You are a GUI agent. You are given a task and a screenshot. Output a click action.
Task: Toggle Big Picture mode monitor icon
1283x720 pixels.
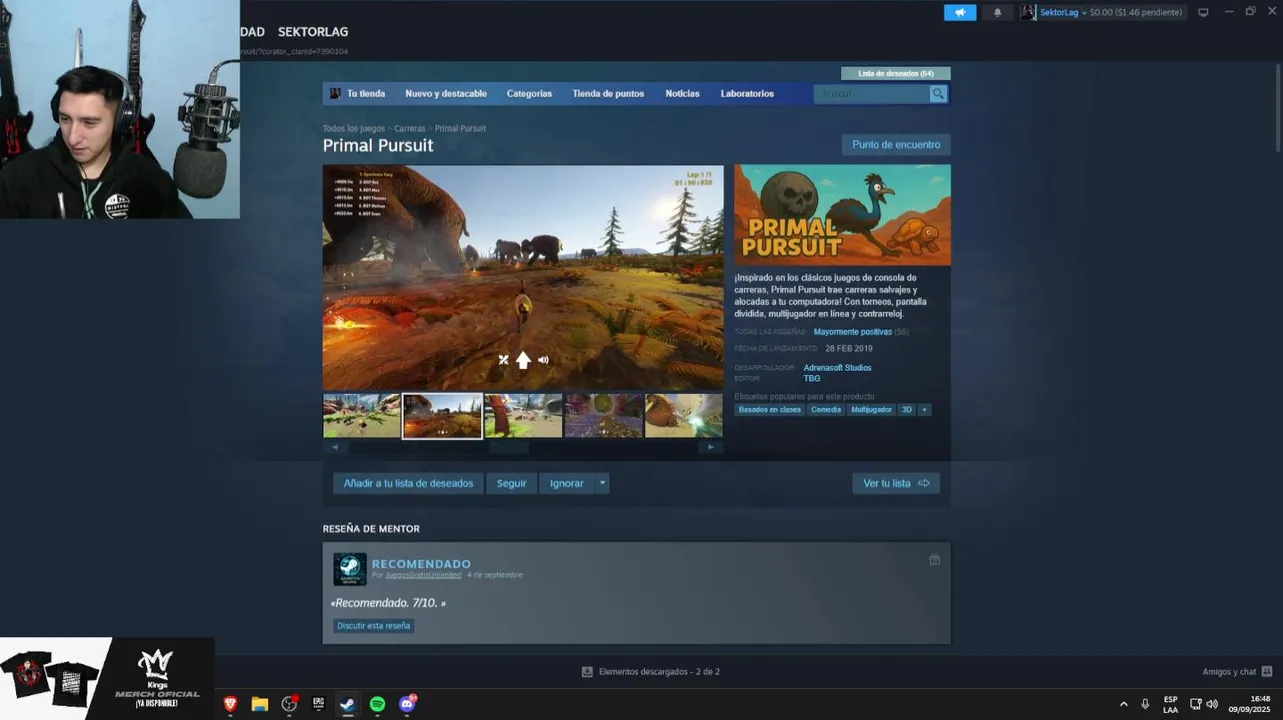point(1203,12)
